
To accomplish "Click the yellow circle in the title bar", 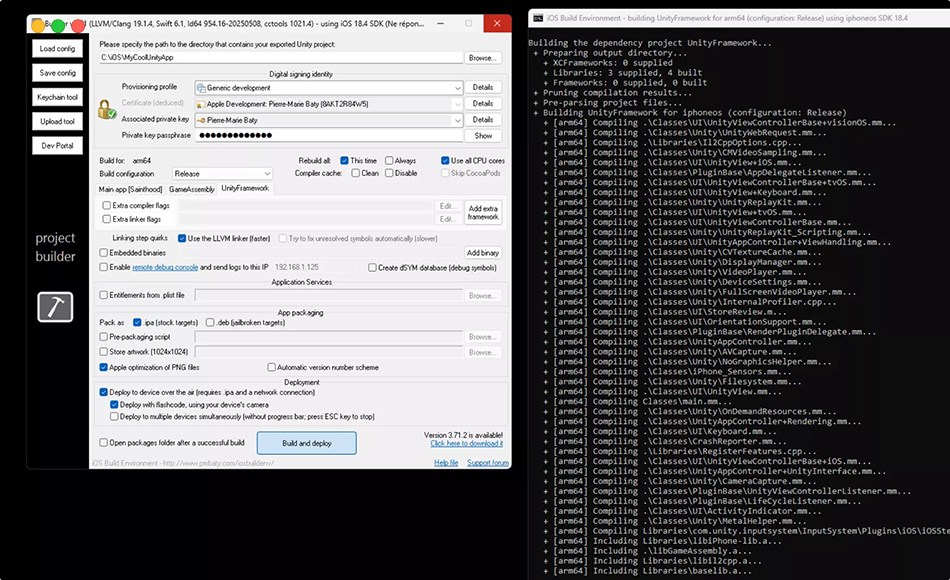I will (38, 25).
